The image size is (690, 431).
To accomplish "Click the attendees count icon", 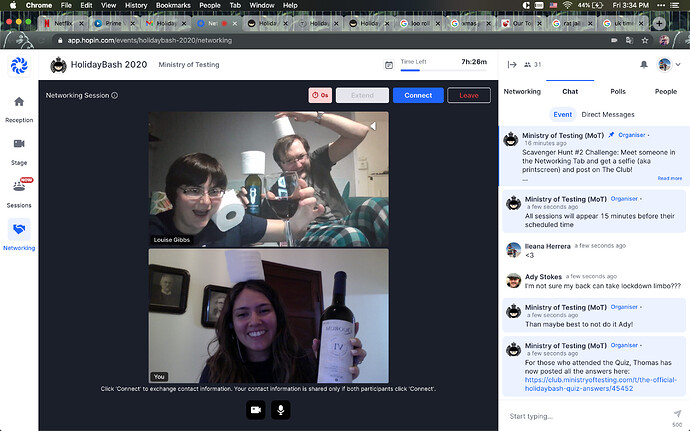I will 527,65.
